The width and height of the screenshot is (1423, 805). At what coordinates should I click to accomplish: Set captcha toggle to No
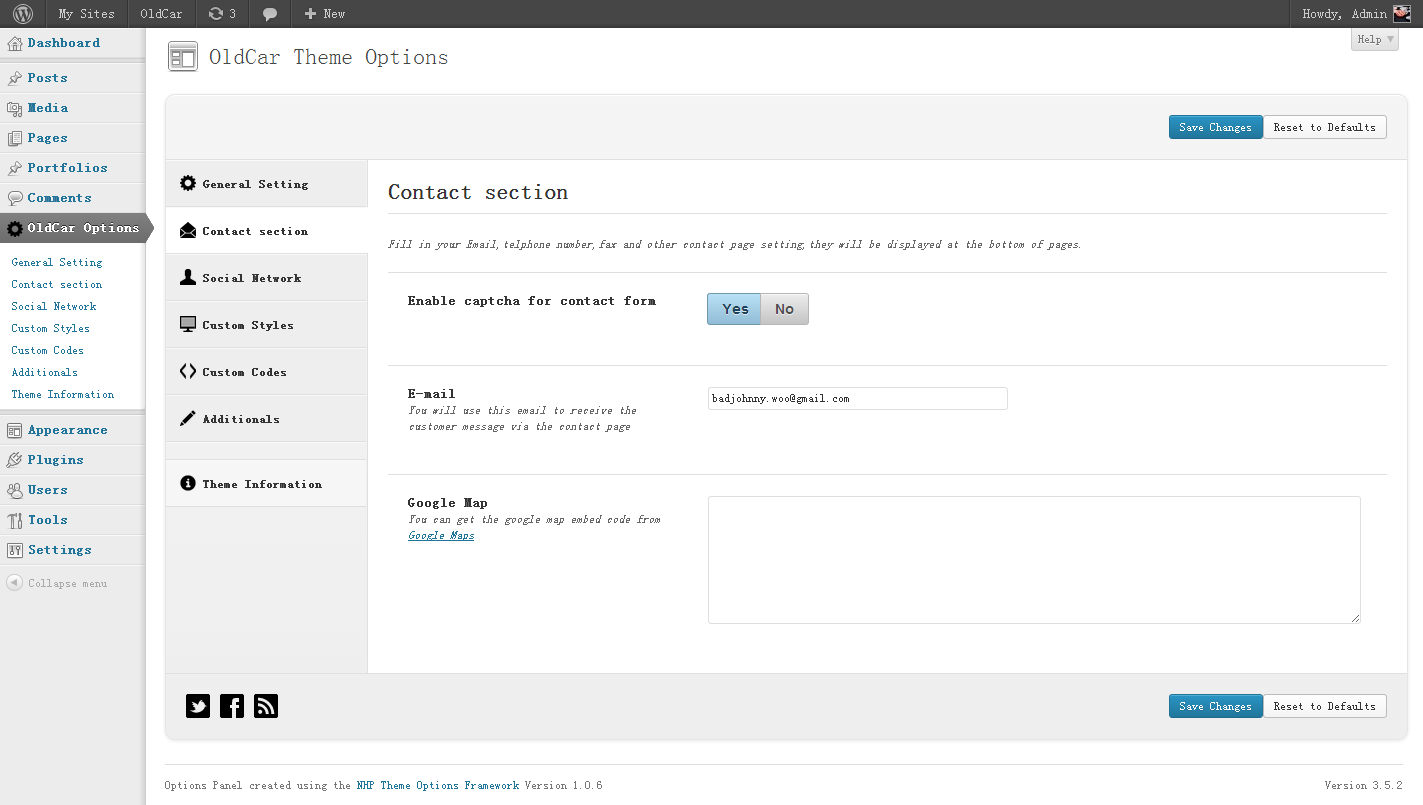pos(784,309)
